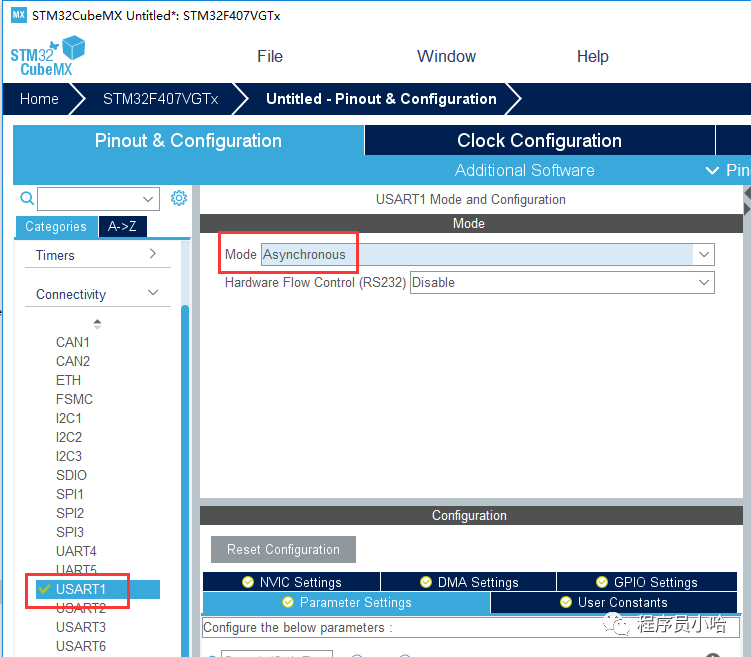Open the File menu

[270, 56]
